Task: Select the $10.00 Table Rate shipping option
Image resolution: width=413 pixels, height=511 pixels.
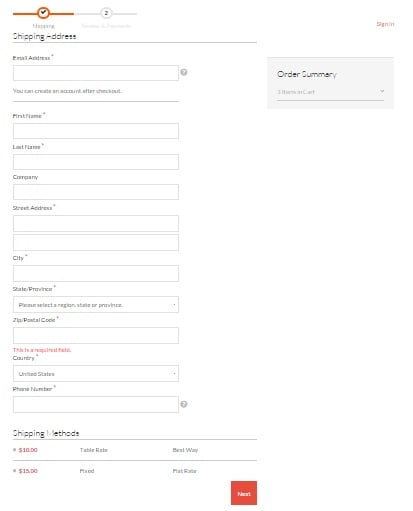Action: tap(14, 450)
